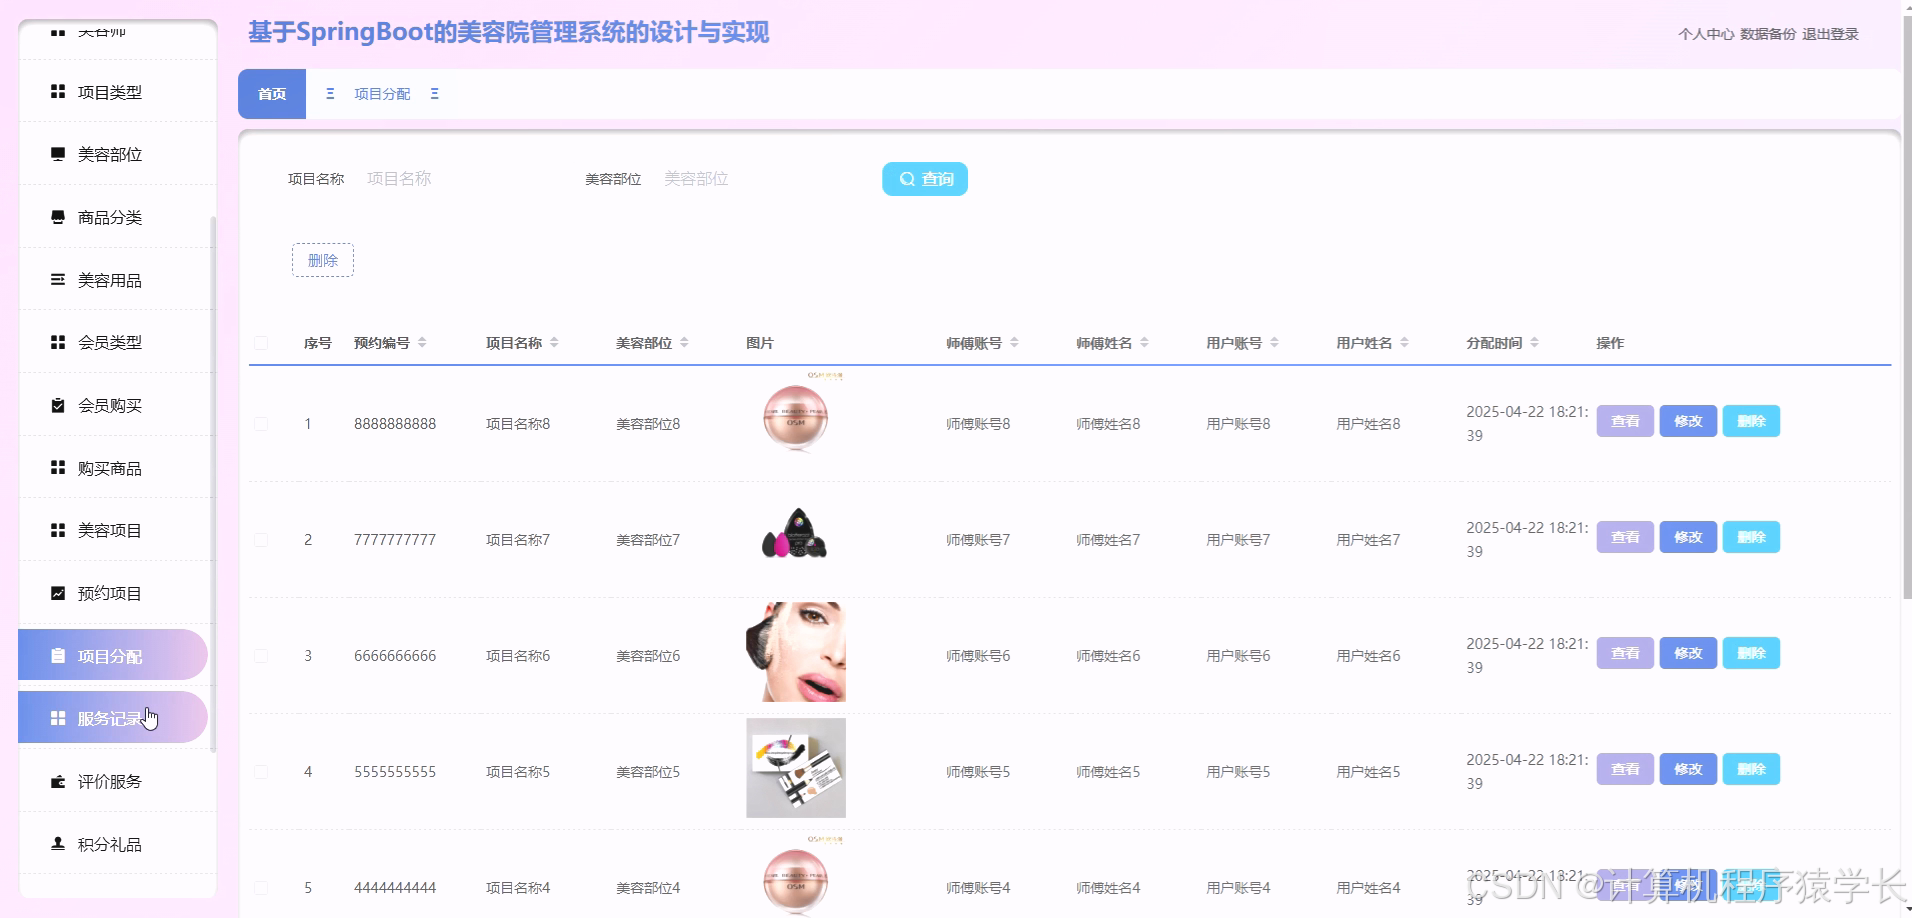Sort by 预约编号 column arrows
Screen dimensions: 1912x918
pyautogui.click(x=422, y=343)
